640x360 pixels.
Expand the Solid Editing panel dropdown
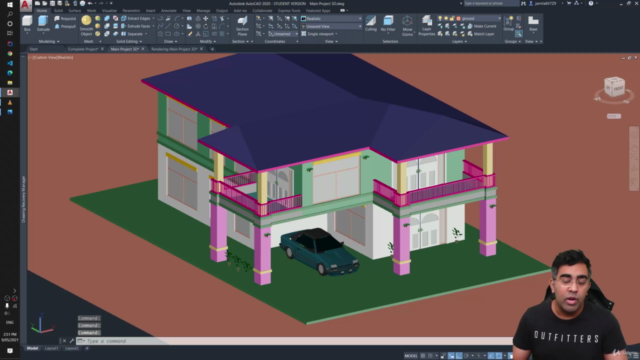[129, 41]
